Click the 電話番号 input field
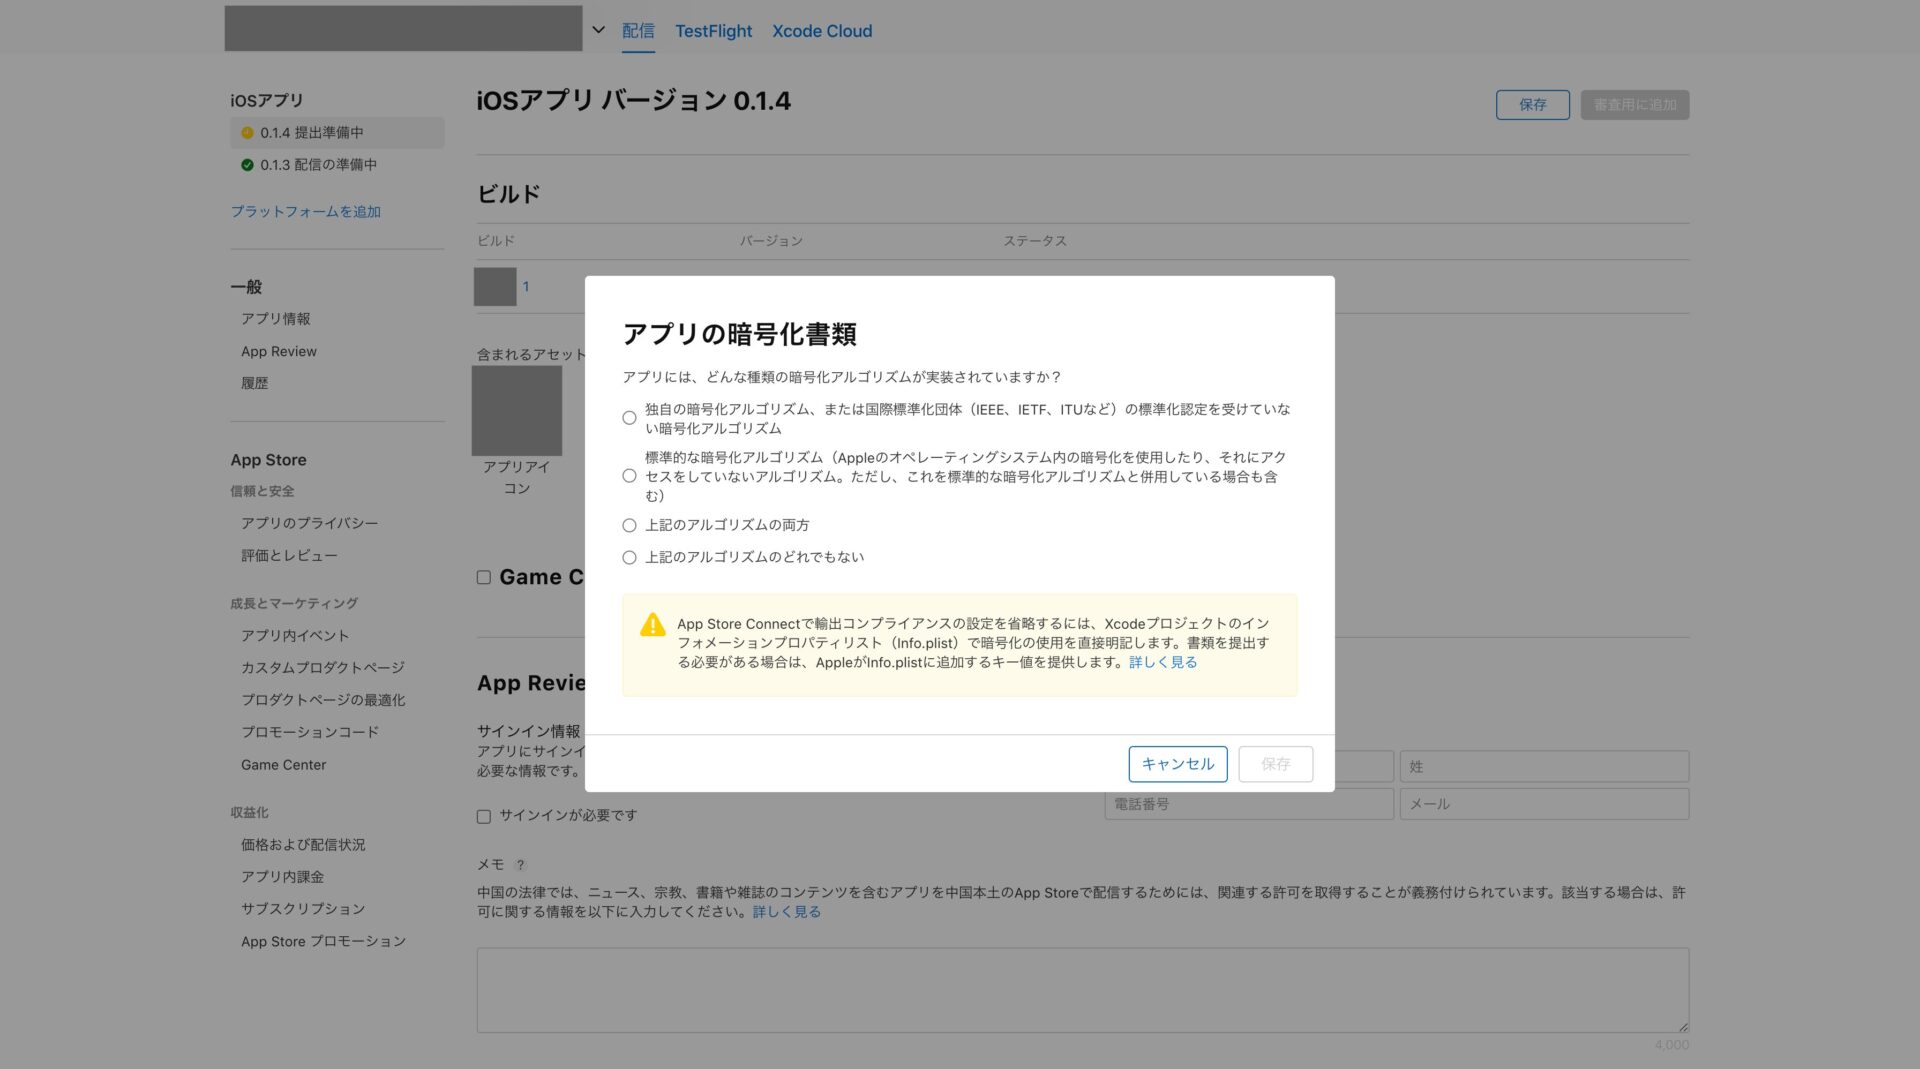 pyautogui.click(x=1249, y=804)
